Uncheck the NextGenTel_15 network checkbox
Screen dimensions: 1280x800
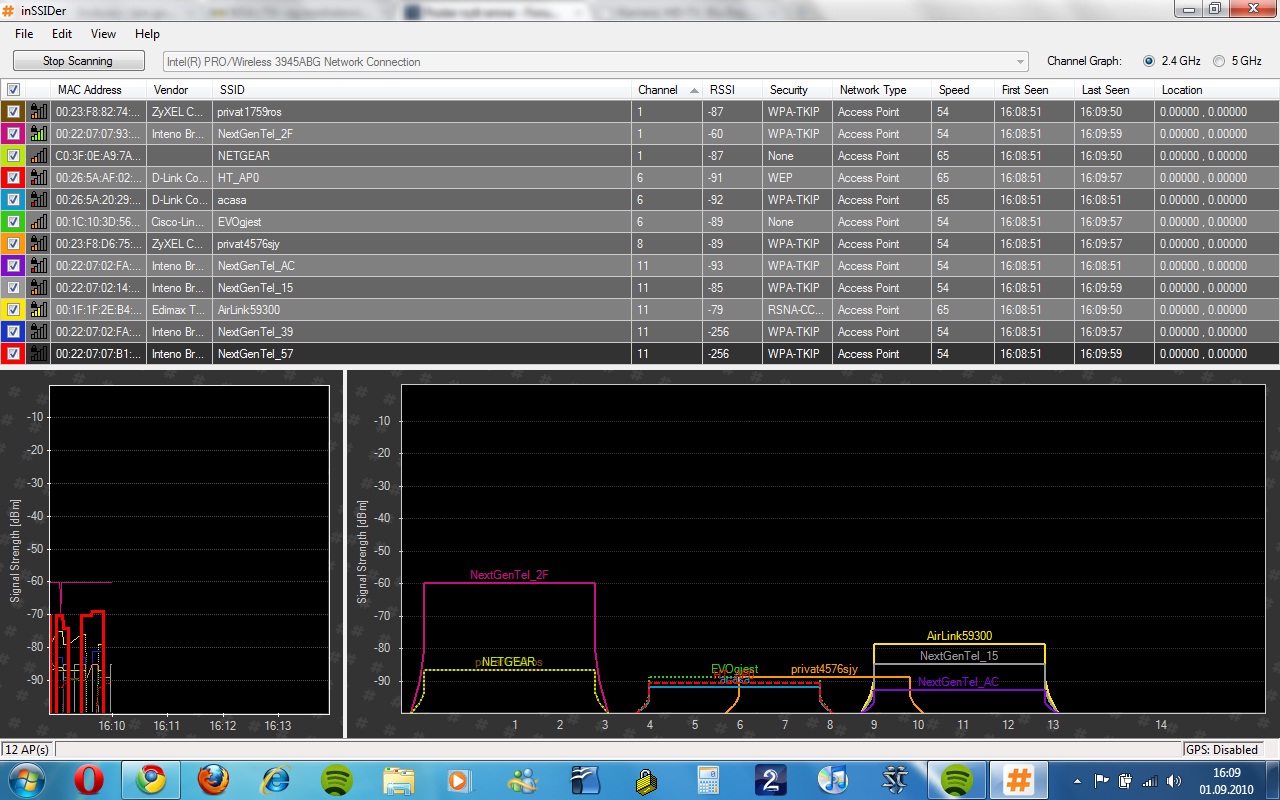coord(14,288)
